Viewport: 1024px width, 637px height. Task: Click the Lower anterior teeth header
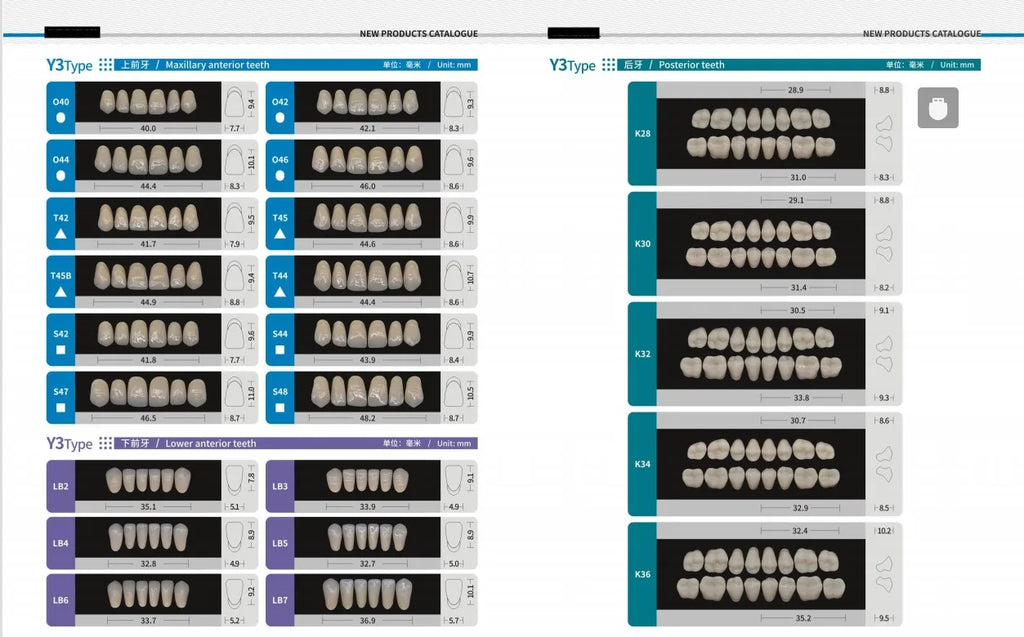pos(296,443)
